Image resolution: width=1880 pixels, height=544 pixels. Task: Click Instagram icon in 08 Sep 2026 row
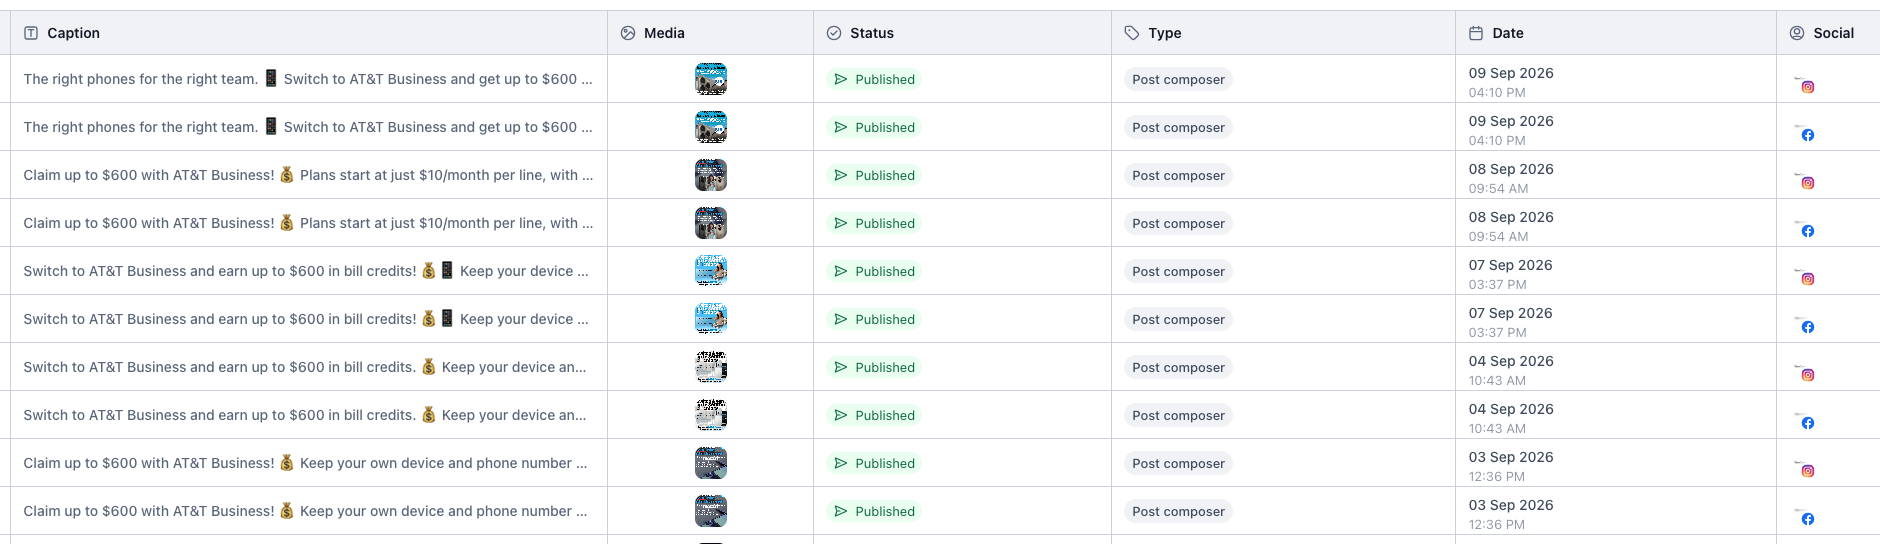coord(1808,183)
